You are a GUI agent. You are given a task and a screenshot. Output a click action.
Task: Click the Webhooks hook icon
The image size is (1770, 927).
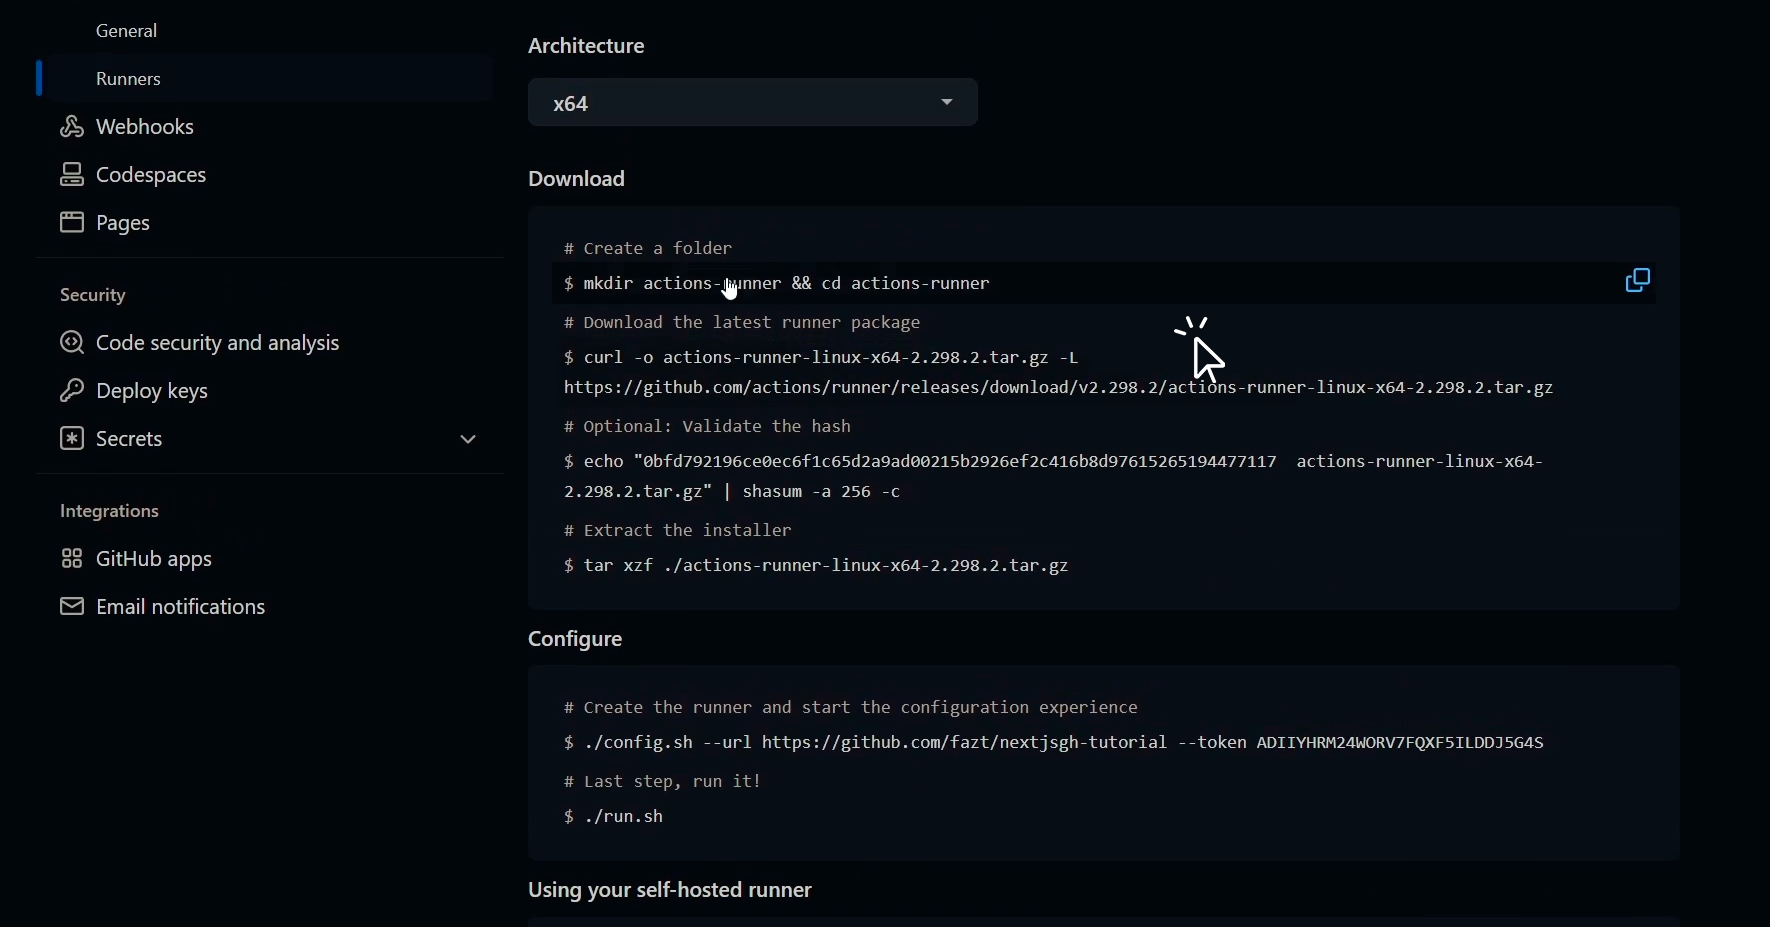point(71,127)
